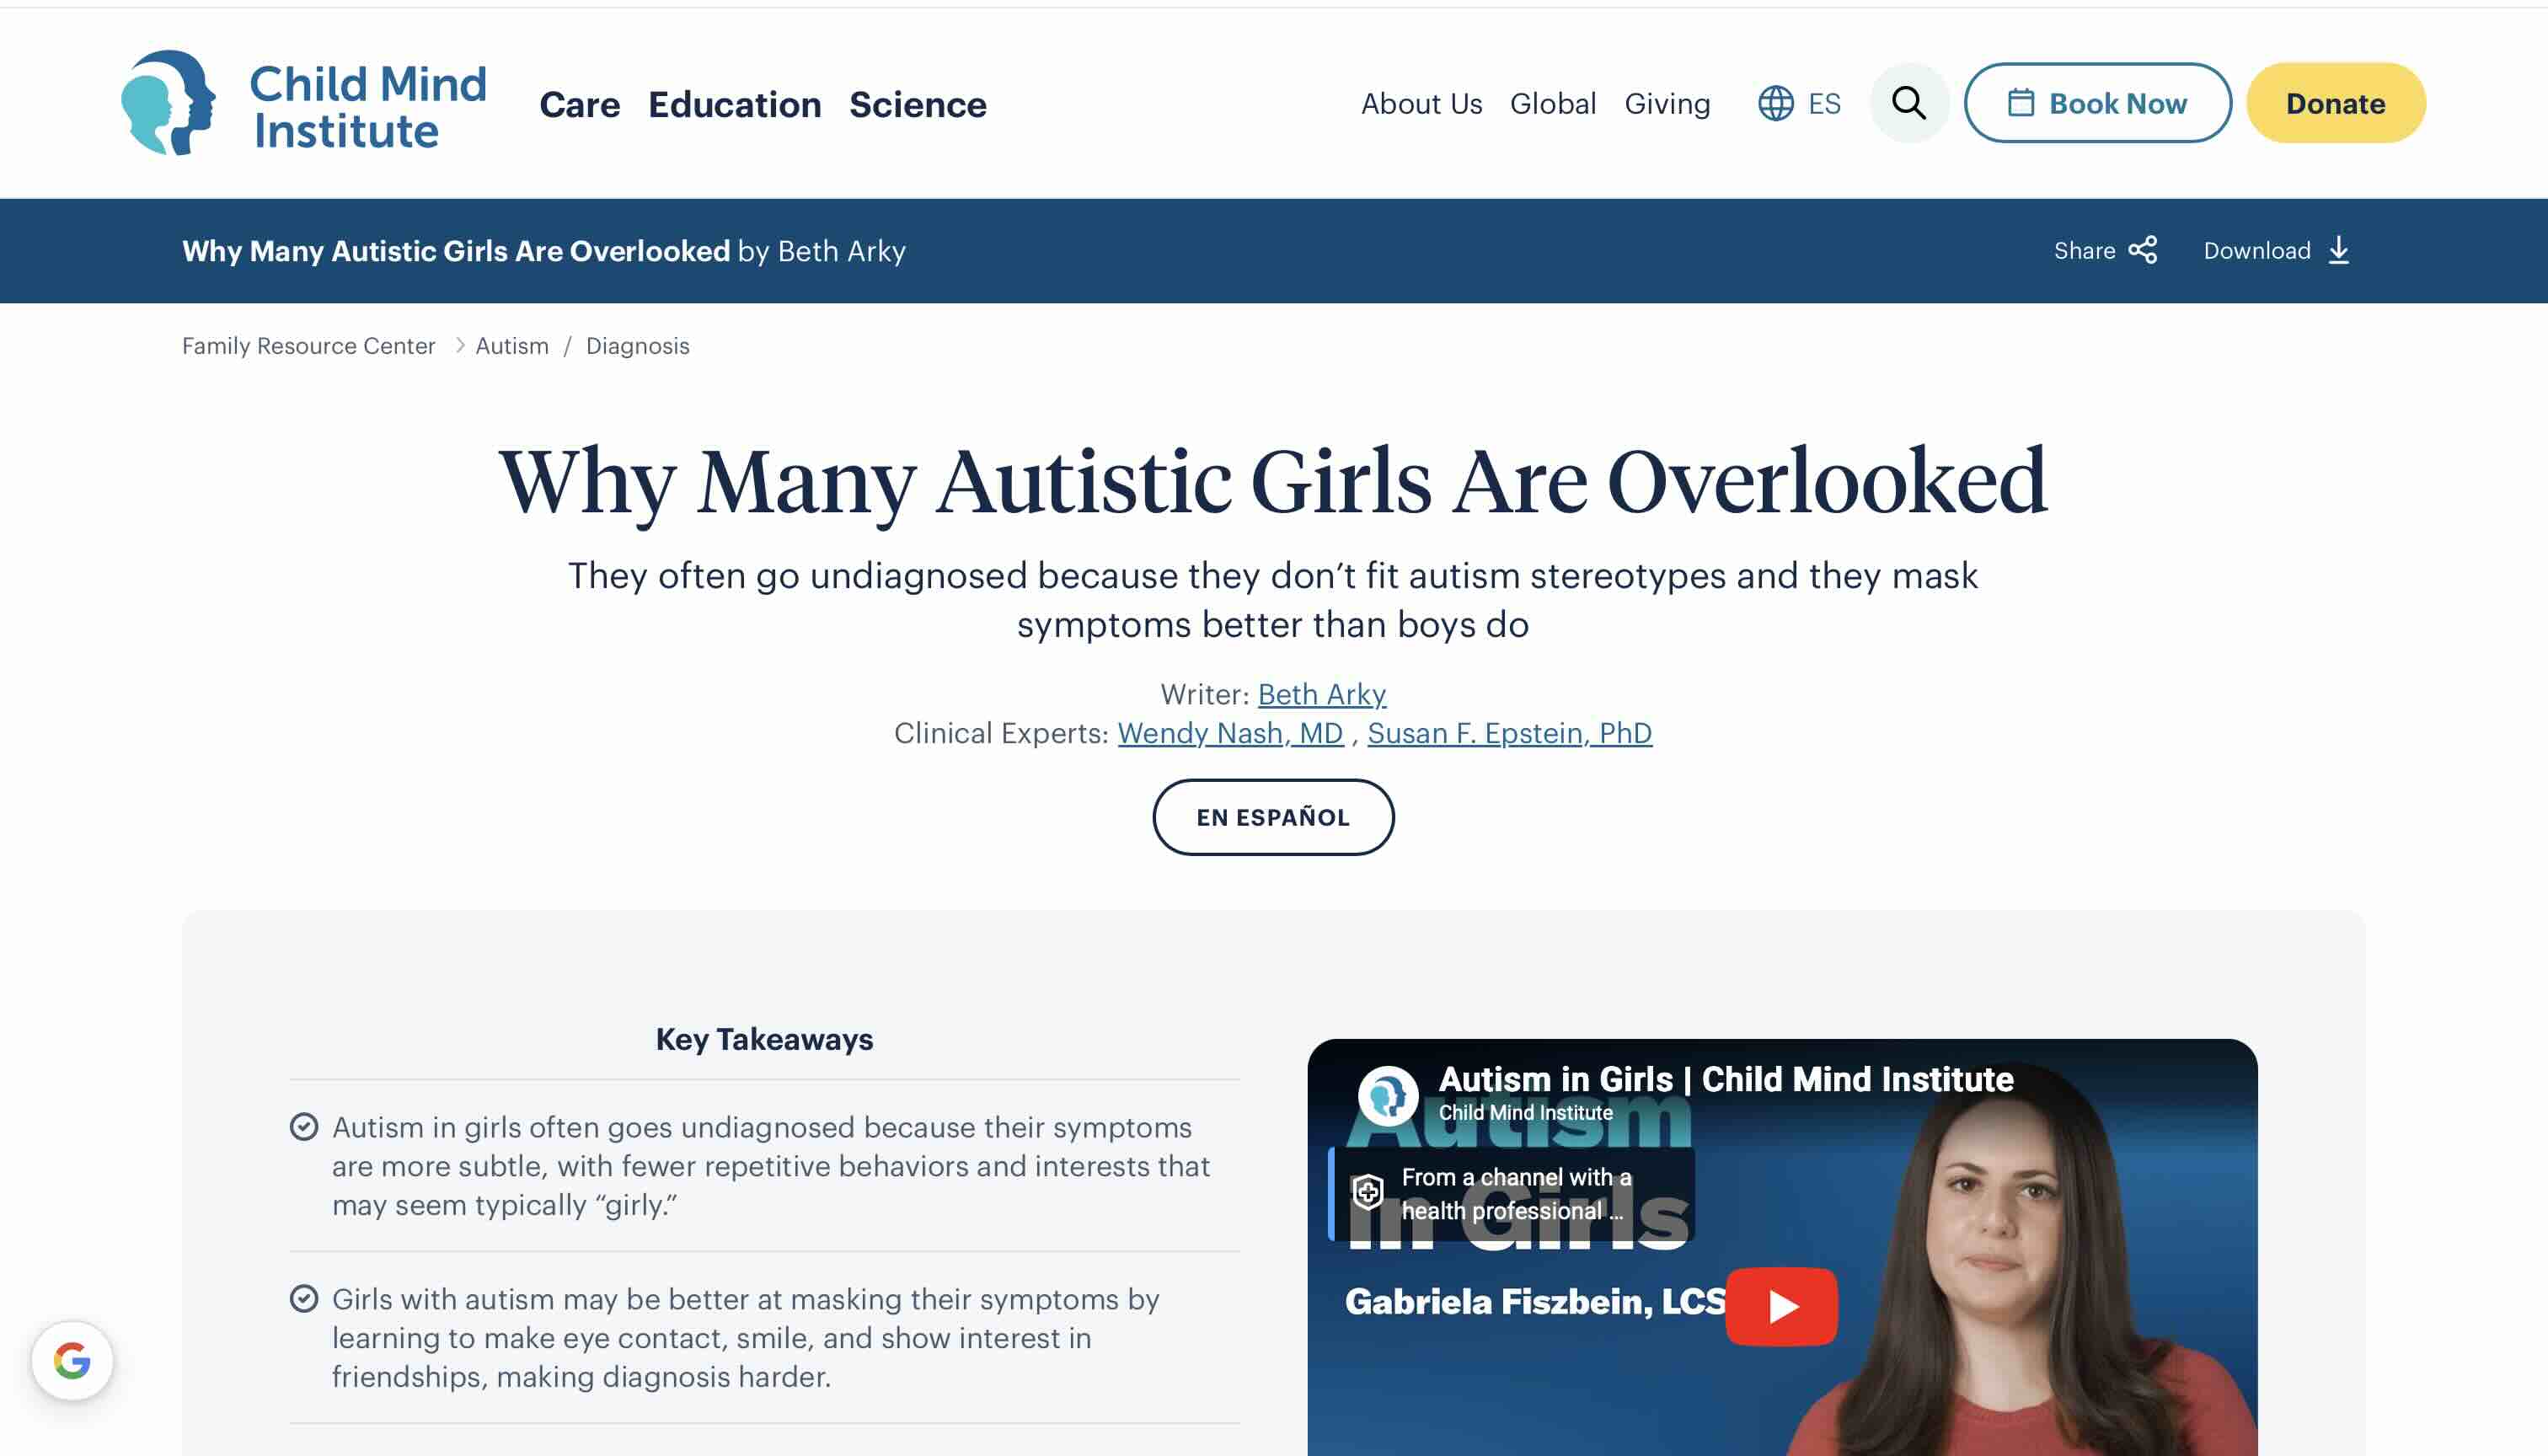The width and height of the screenshot is (2548, 1456).
Task: Click check icon beside 'Autism in girls often goes'
Action: [304, 1127]
